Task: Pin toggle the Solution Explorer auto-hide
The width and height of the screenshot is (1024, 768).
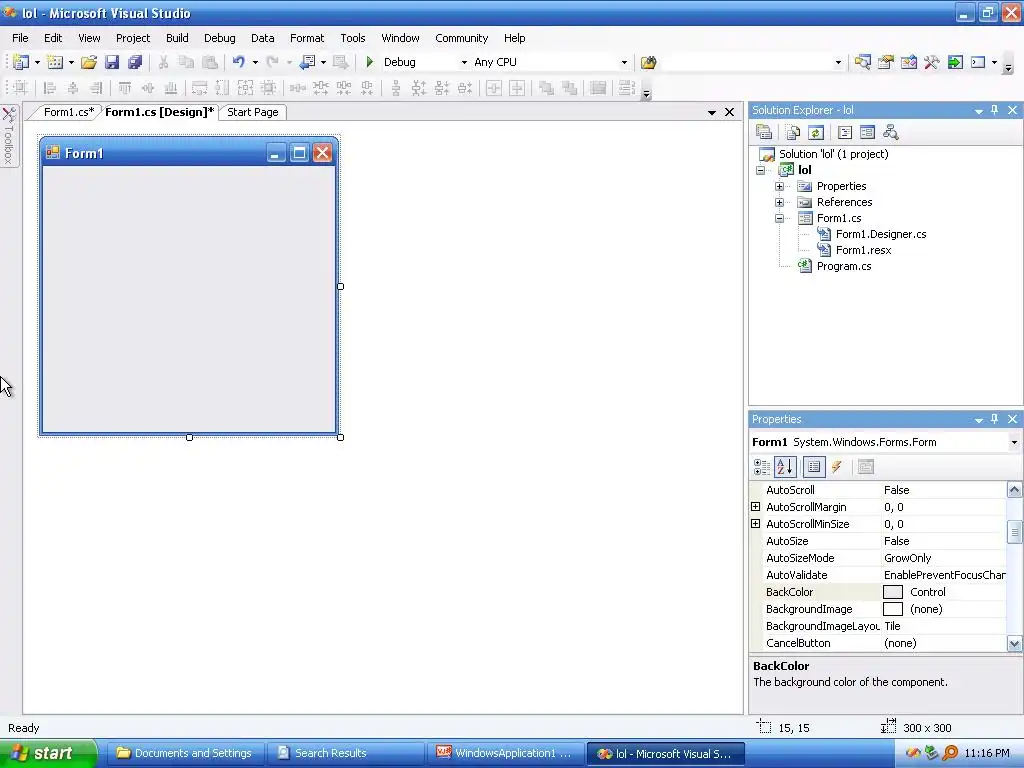Action: 995,110
